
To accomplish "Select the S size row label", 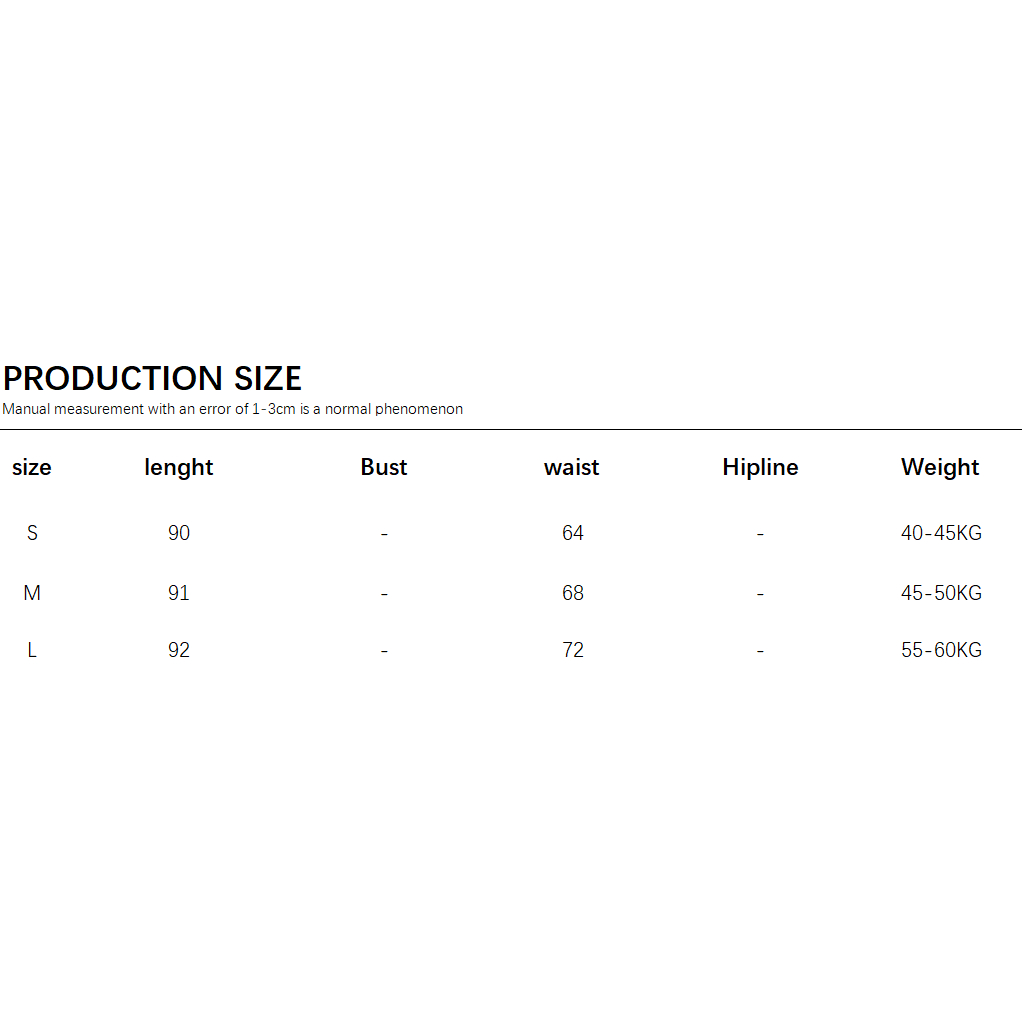I will [32, 533].
